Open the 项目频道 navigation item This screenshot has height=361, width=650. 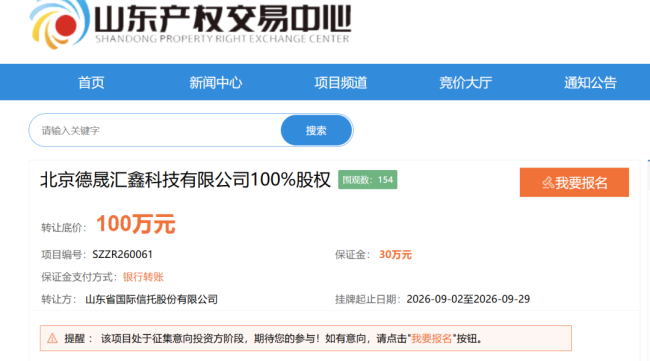[x=341, y=82]
